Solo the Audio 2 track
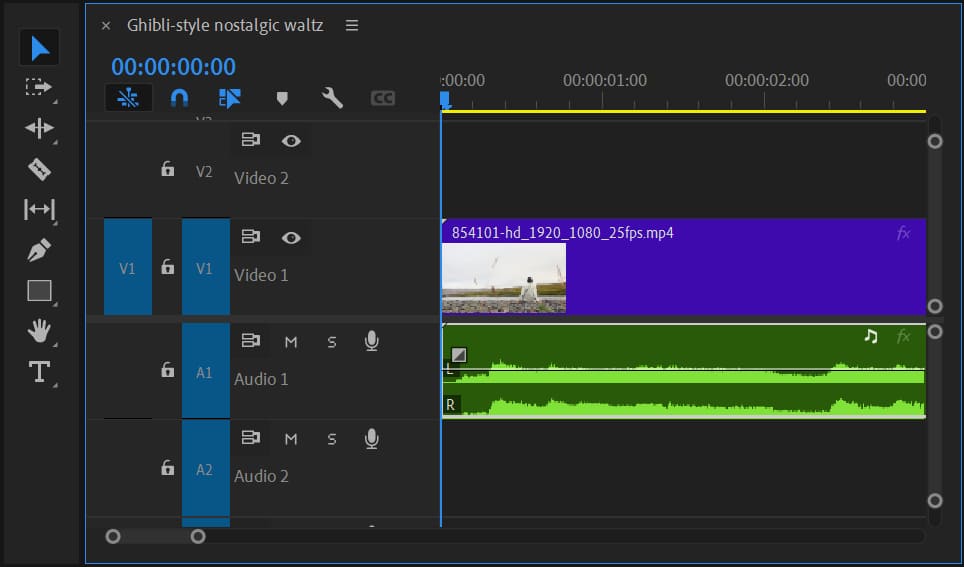Viewport: 964px width, 567px height. [x=331, y=439]
